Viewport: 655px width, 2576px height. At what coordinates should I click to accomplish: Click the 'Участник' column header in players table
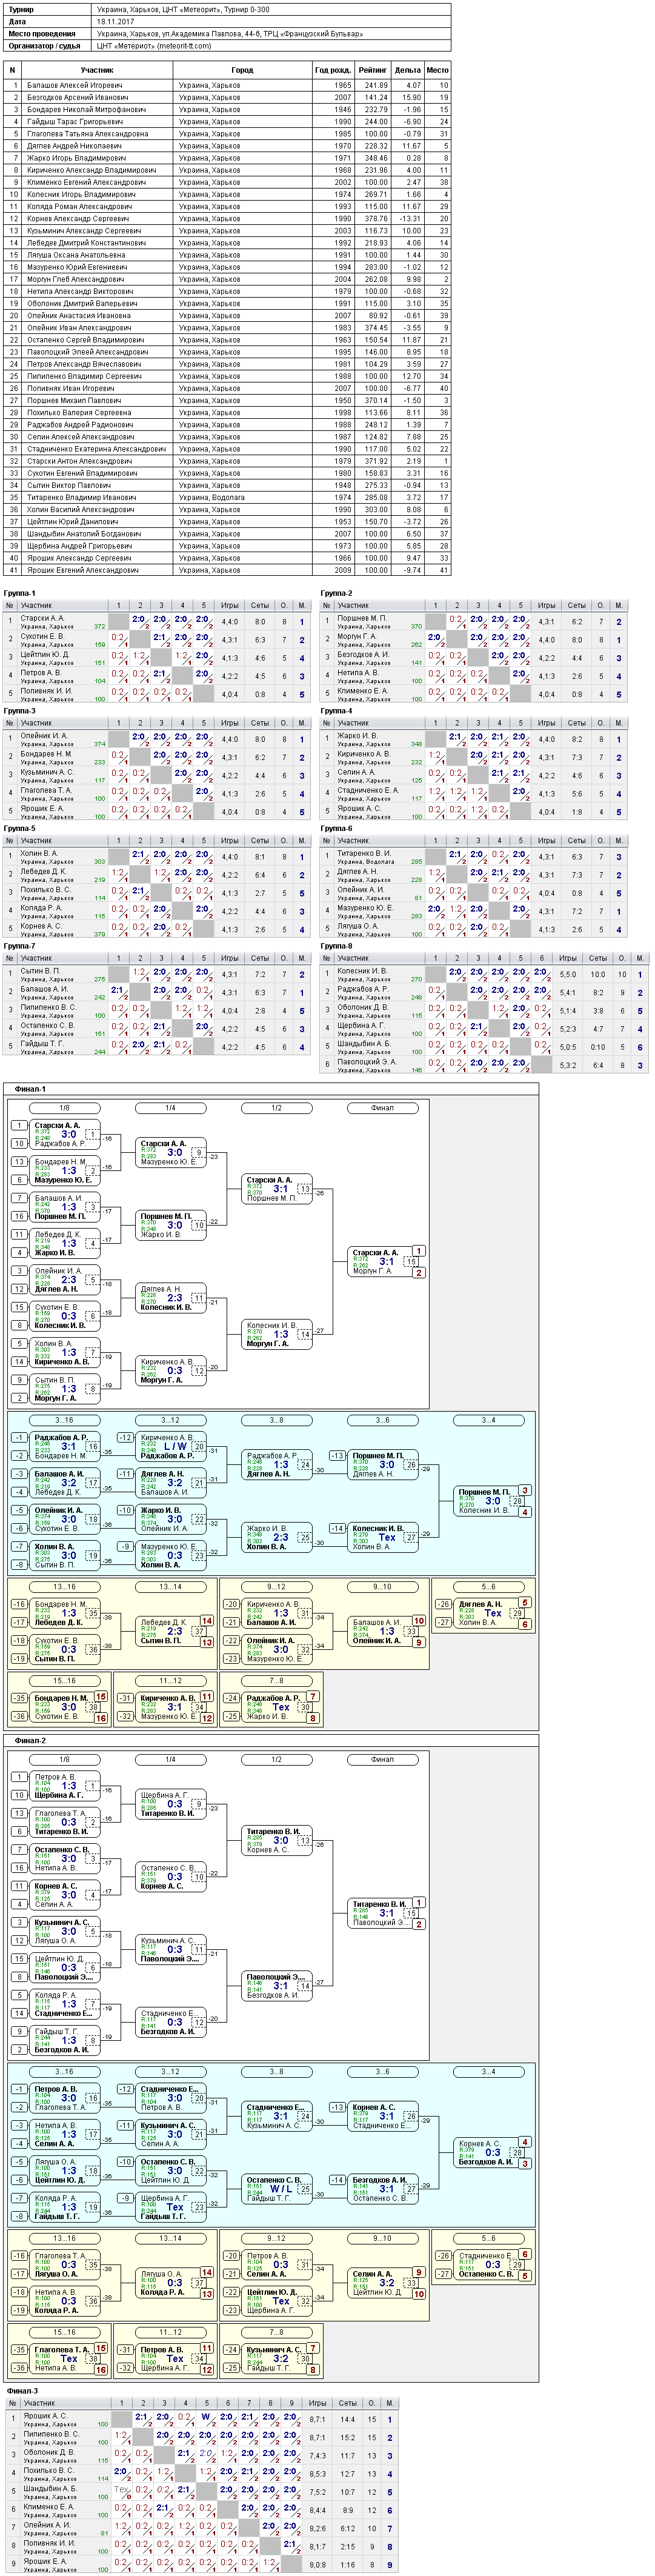click(x=98, y=70)
